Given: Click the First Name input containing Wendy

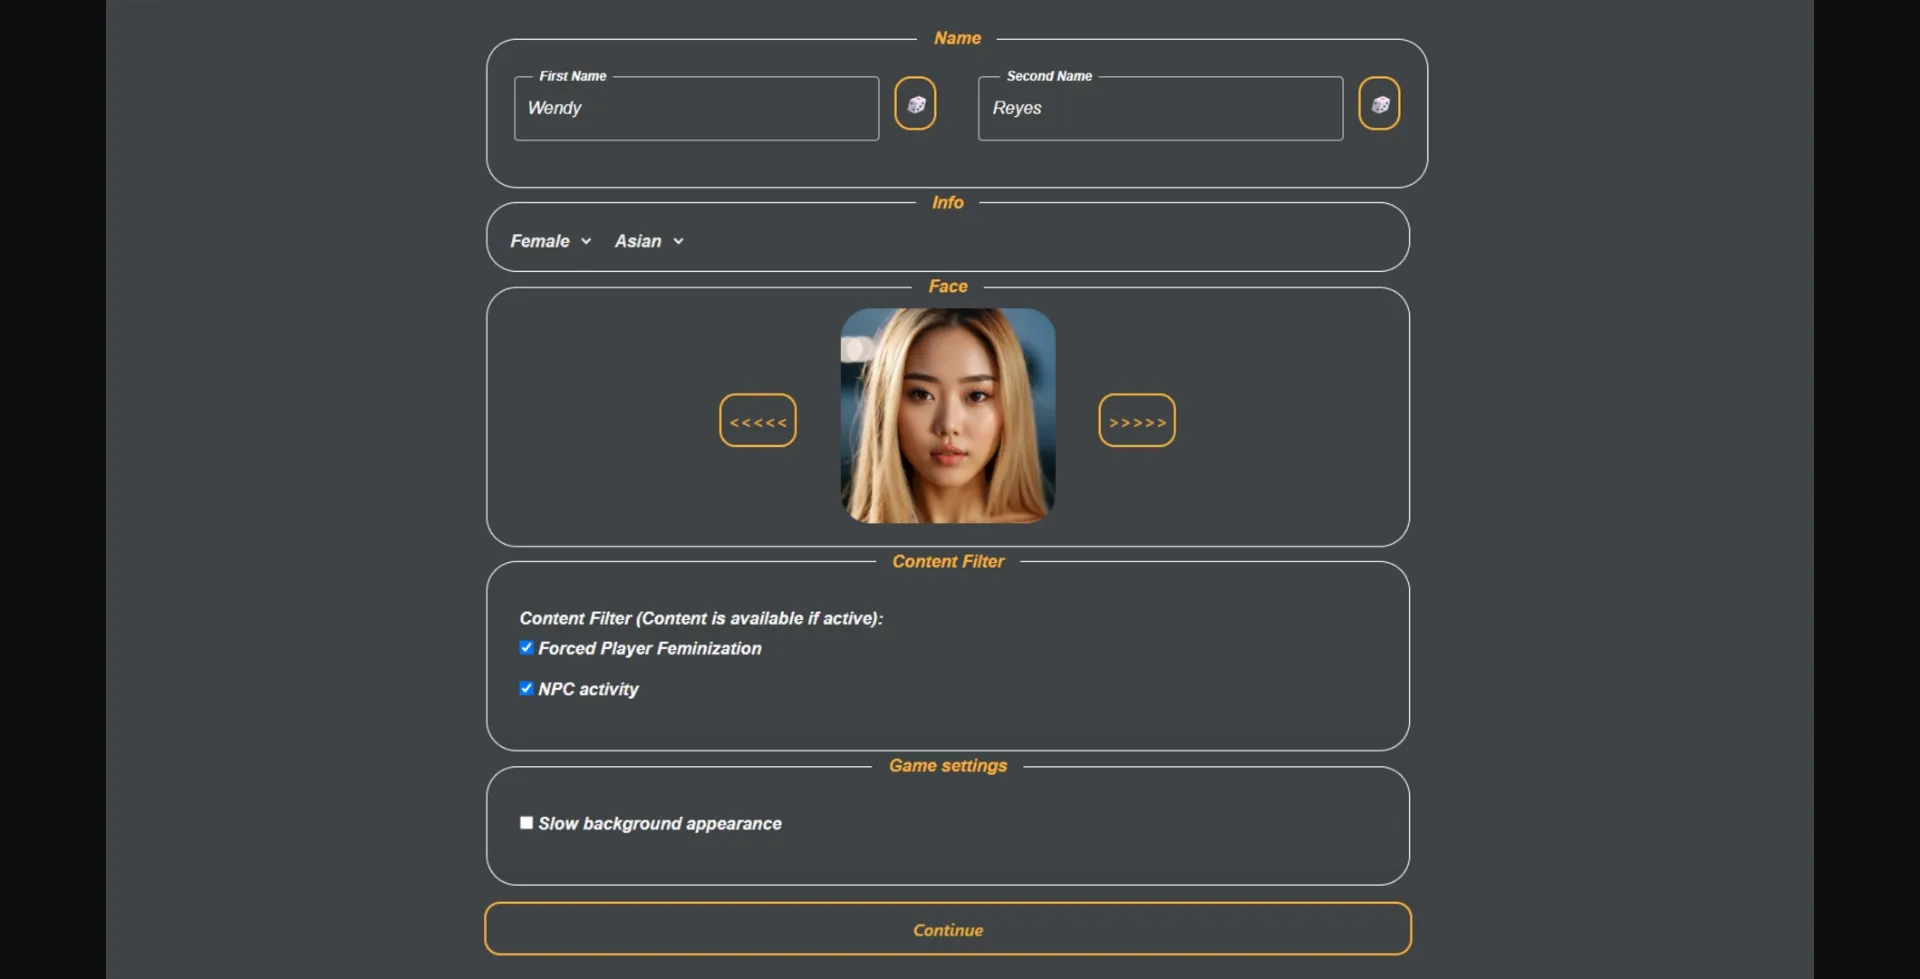Looking at the screenshot, I should coord(695,108).
